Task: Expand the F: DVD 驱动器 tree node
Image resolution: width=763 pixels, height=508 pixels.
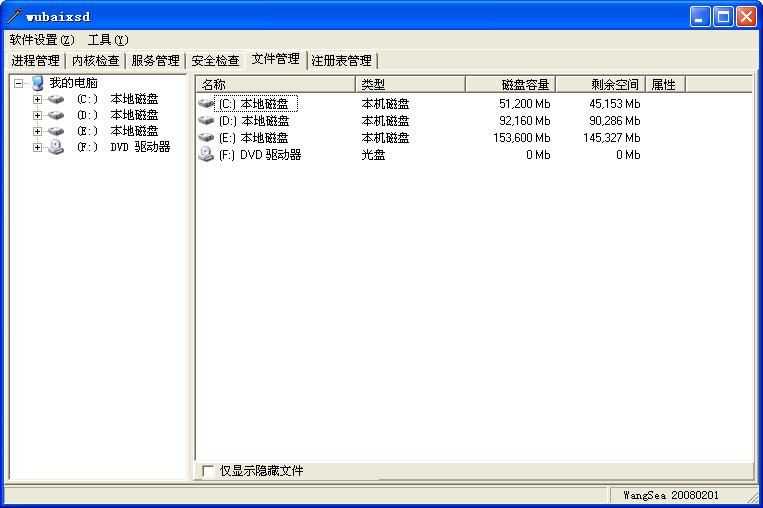Action: coord(38,147)
